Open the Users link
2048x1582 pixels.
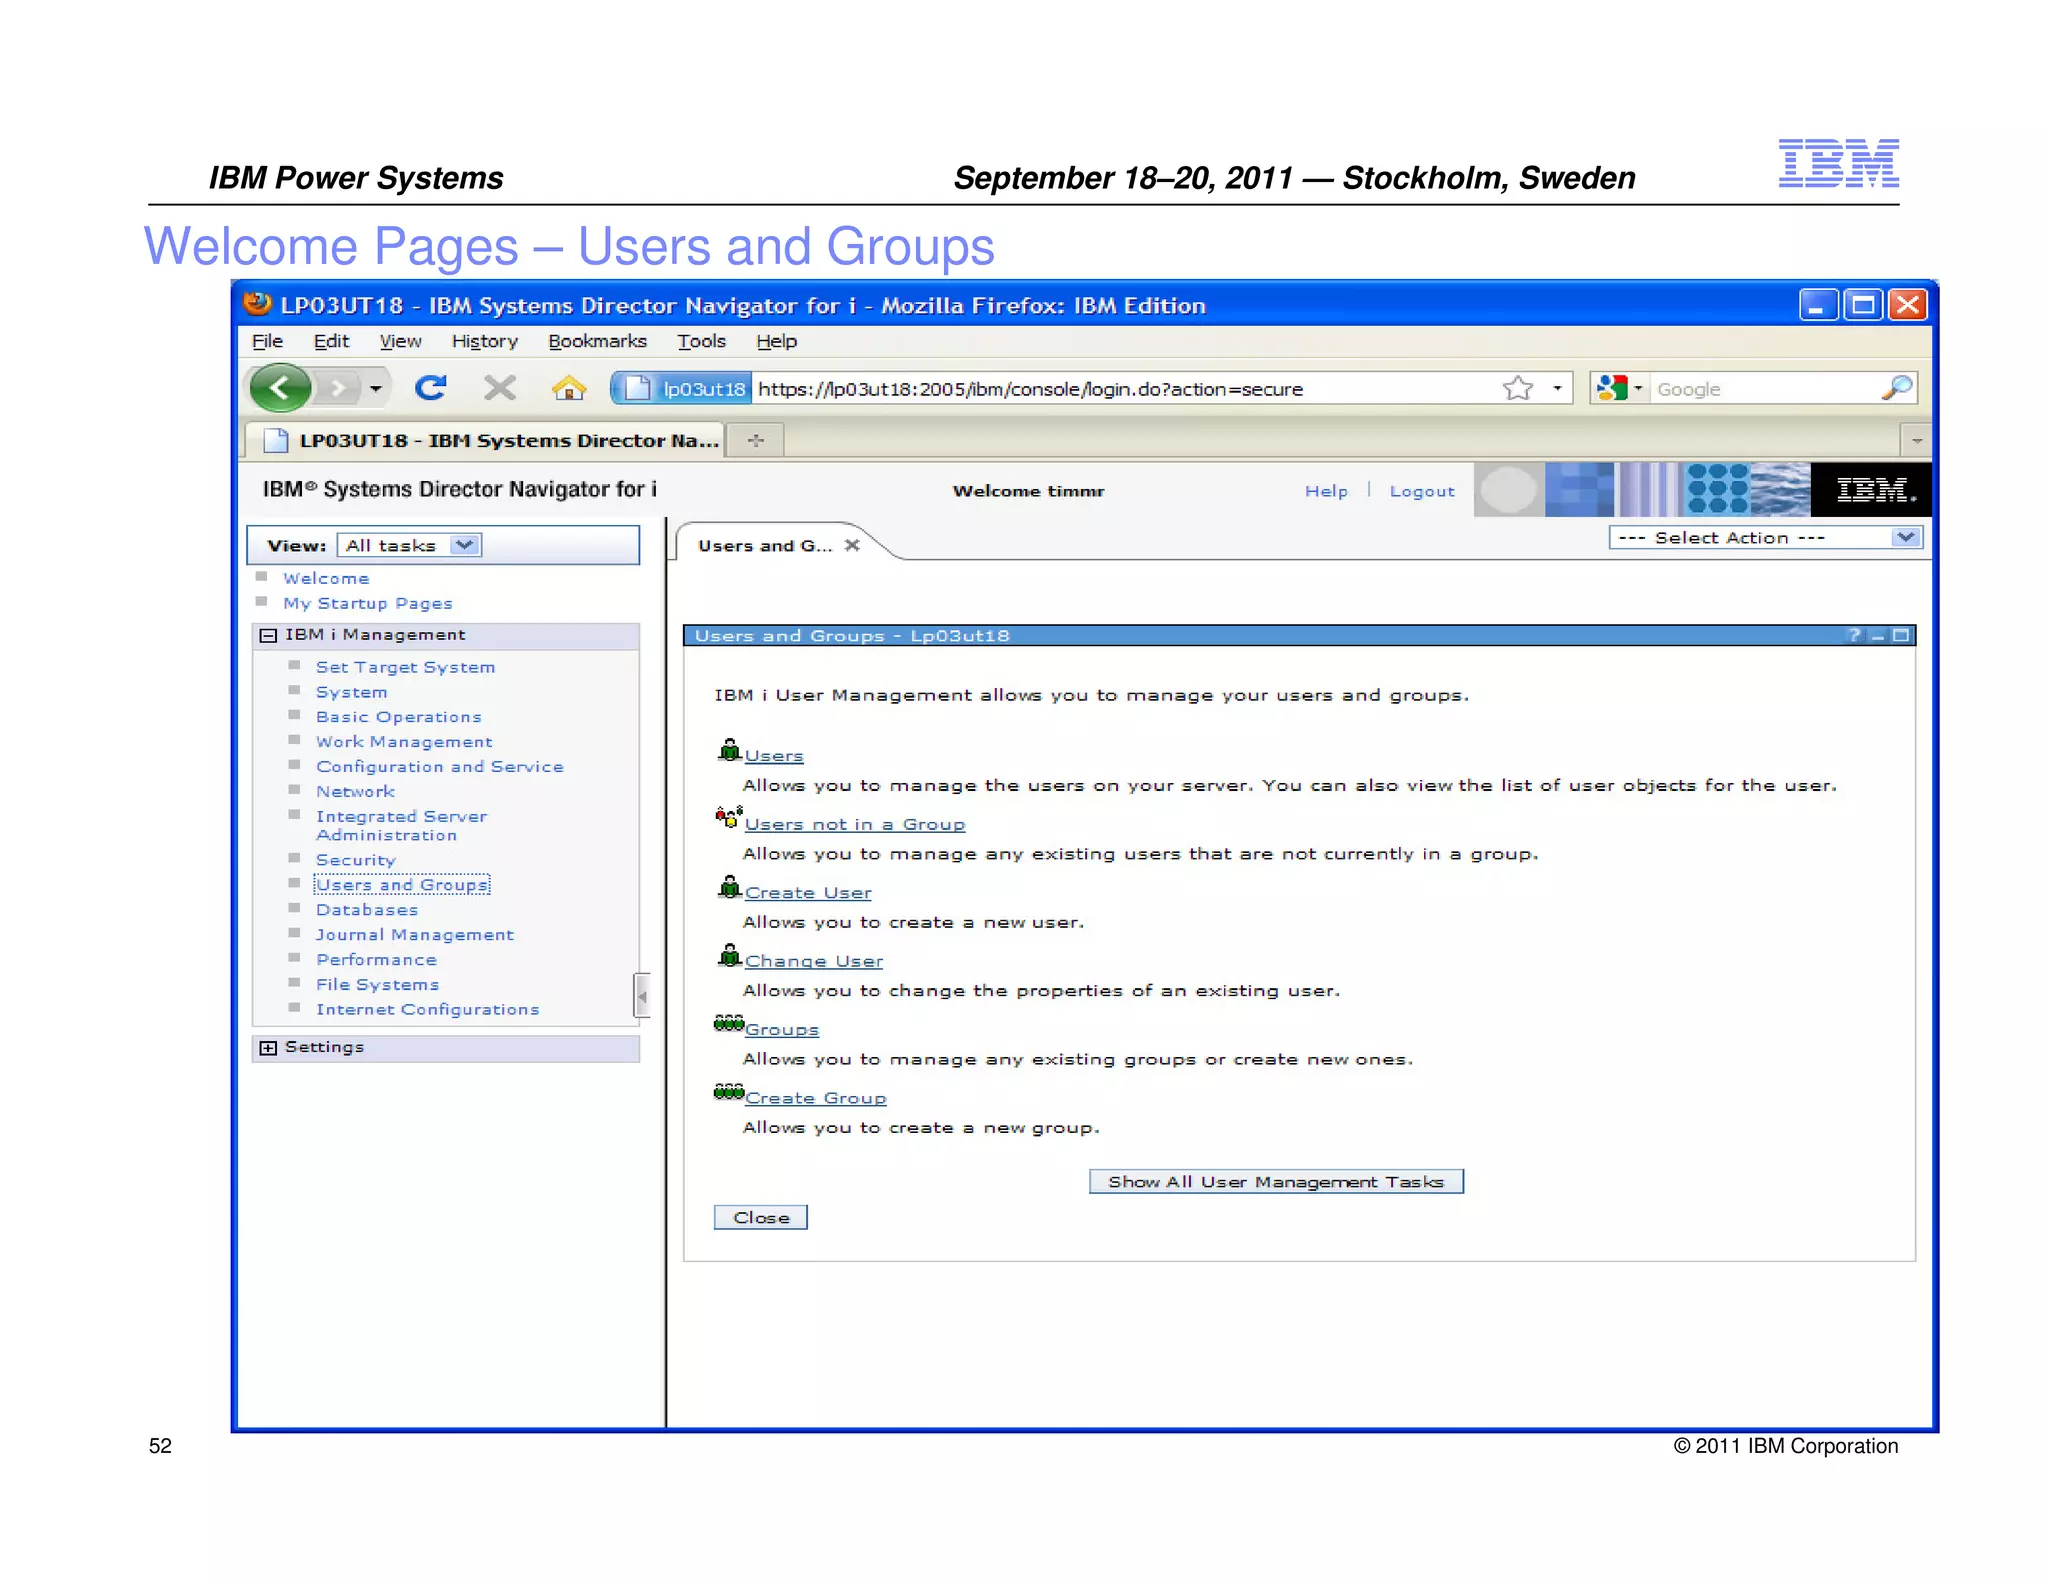(774, 756)
